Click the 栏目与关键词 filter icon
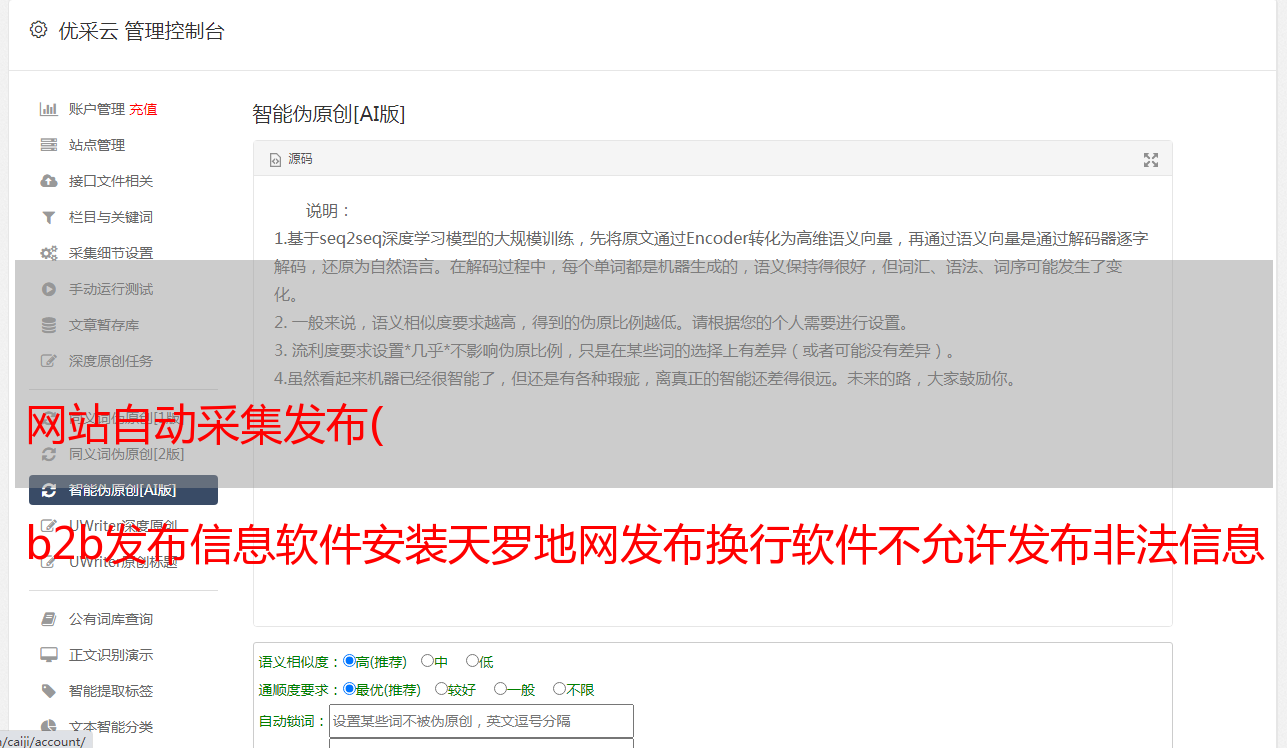Viewport: 1287px width, 748px height. coord(48,217)
